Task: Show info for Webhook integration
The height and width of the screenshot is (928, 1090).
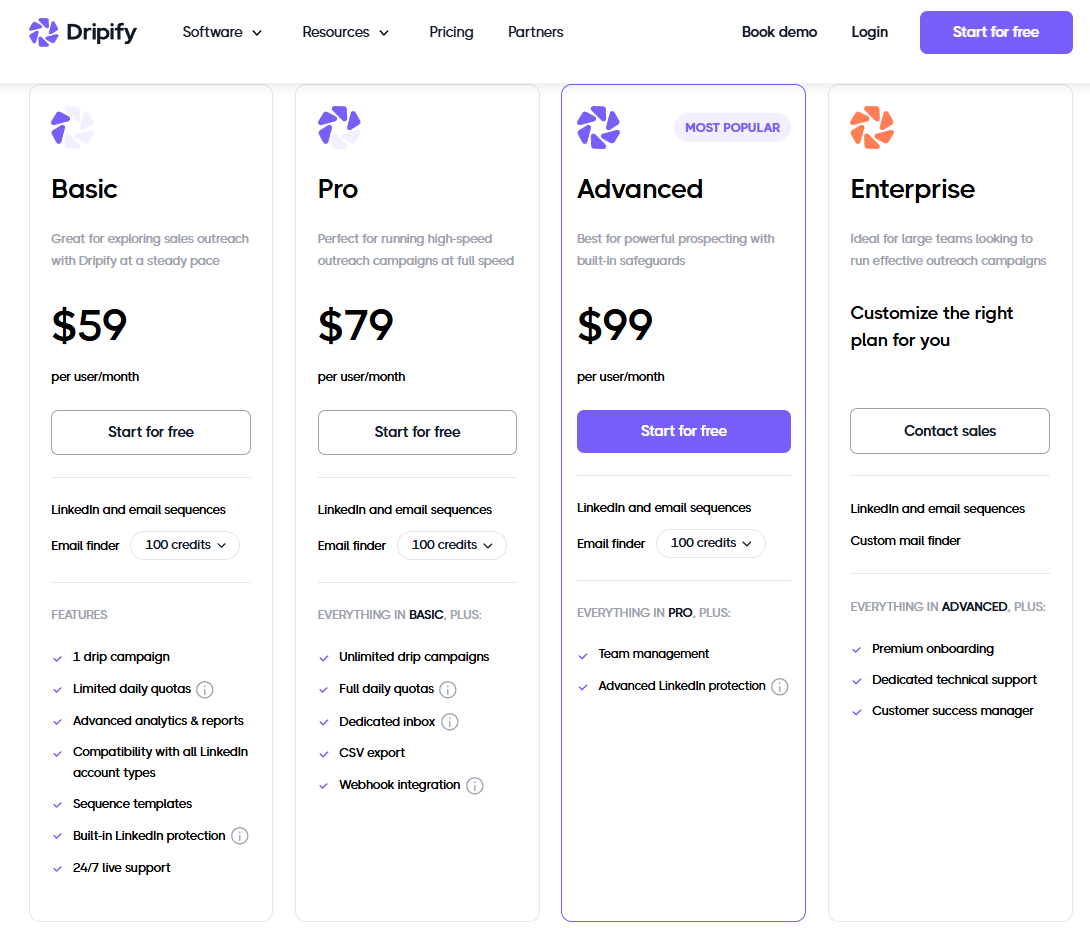Action: 475,785
